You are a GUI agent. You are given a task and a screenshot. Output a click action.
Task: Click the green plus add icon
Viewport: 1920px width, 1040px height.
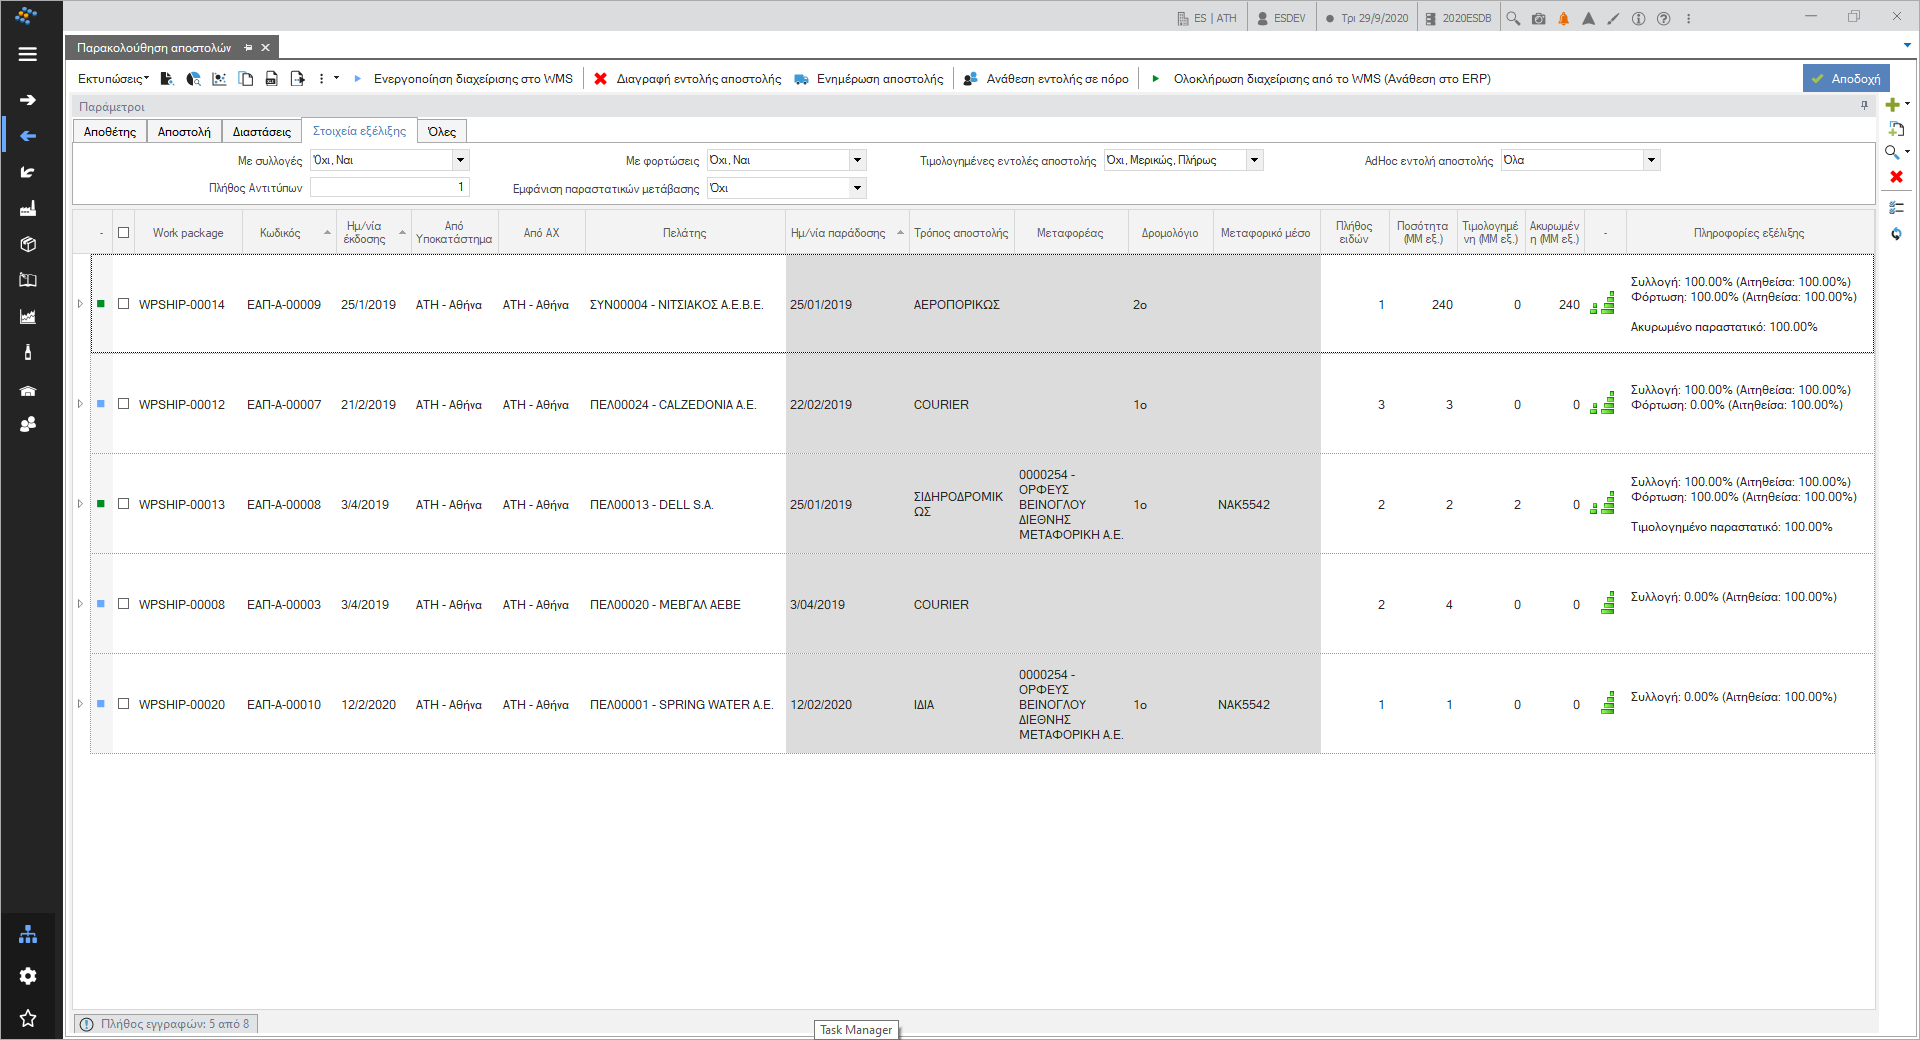(1892, 105)
